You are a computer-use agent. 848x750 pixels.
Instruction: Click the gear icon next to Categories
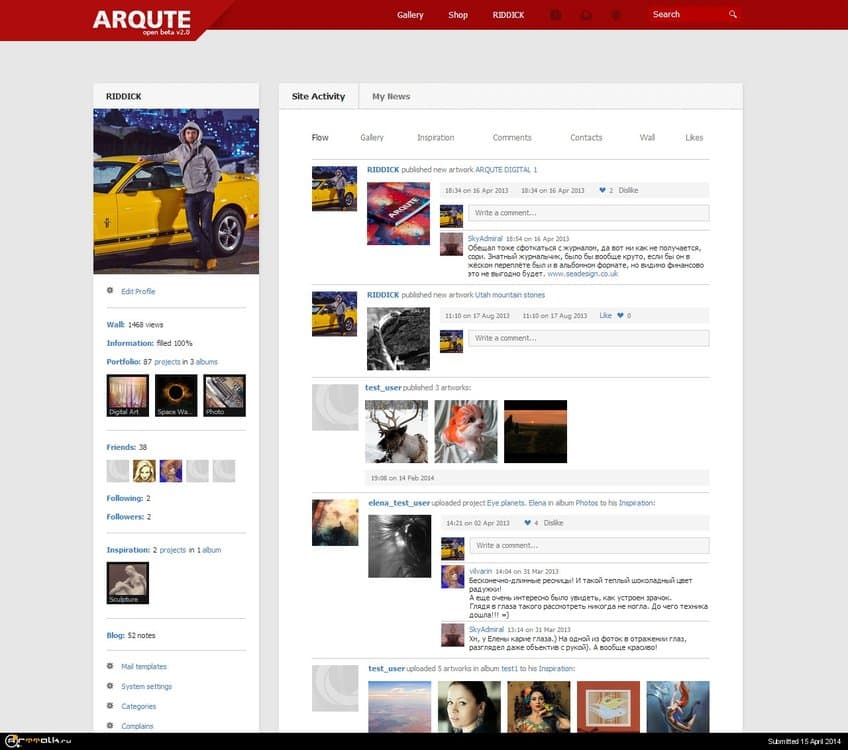[x=110, y=706]
